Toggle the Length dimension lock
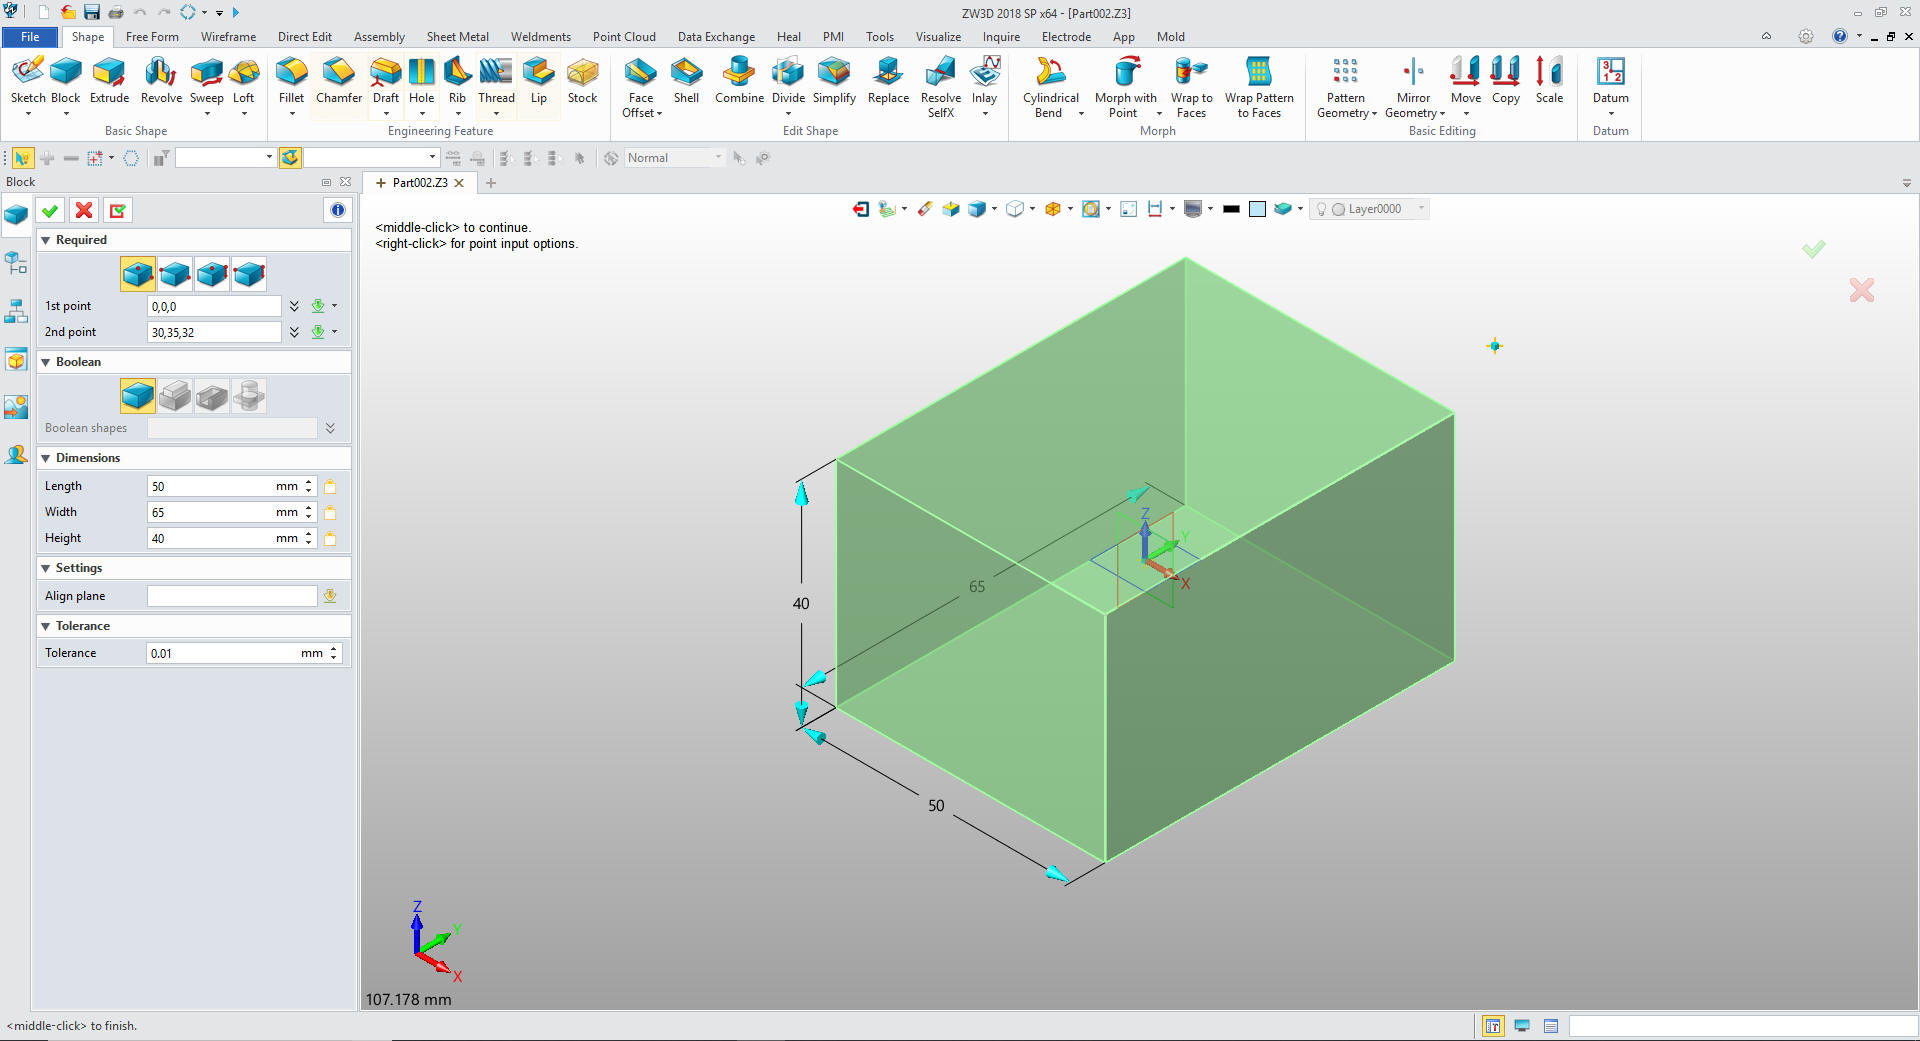 tap(330, 486)
